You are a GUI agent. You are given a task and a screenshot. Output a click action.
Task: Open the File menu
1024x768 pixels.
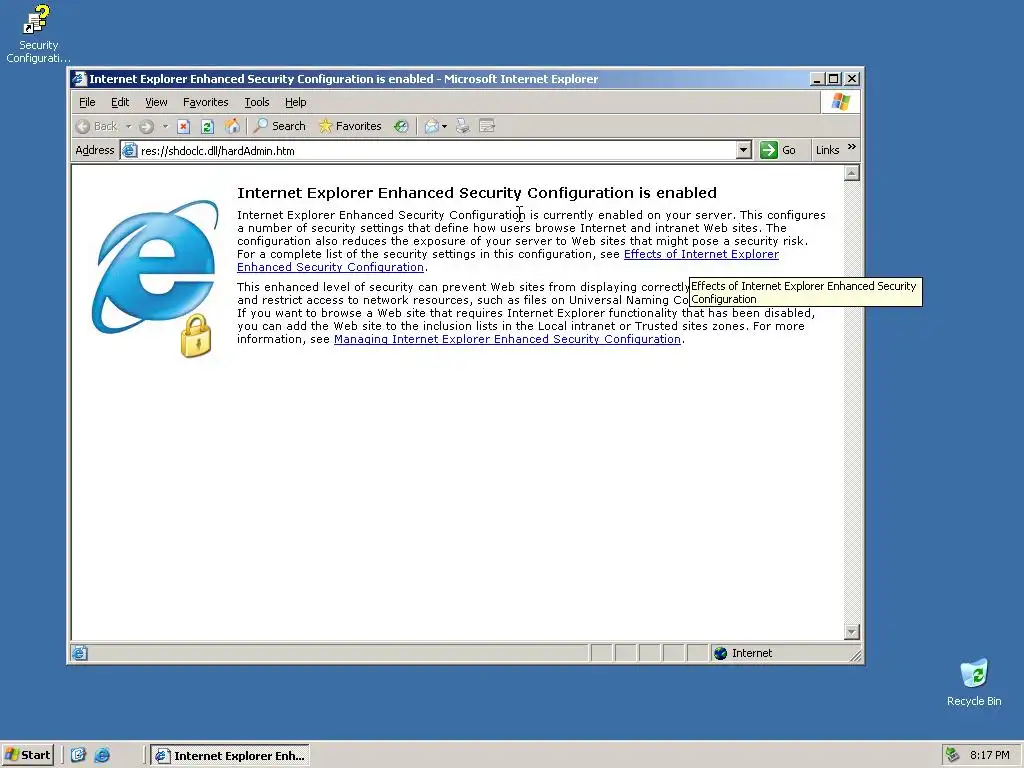(87, 102)
